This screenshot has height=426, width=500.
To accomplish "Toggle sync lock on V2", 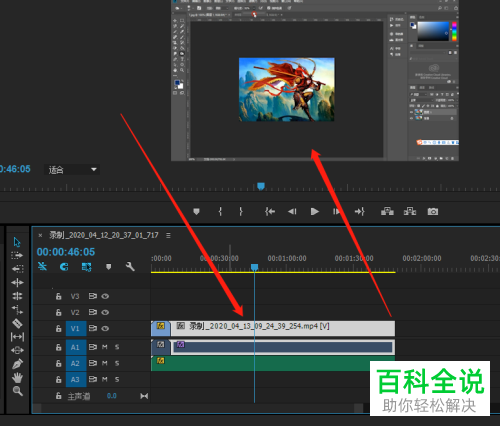I will pyautogui.click(x=93, y=312).
